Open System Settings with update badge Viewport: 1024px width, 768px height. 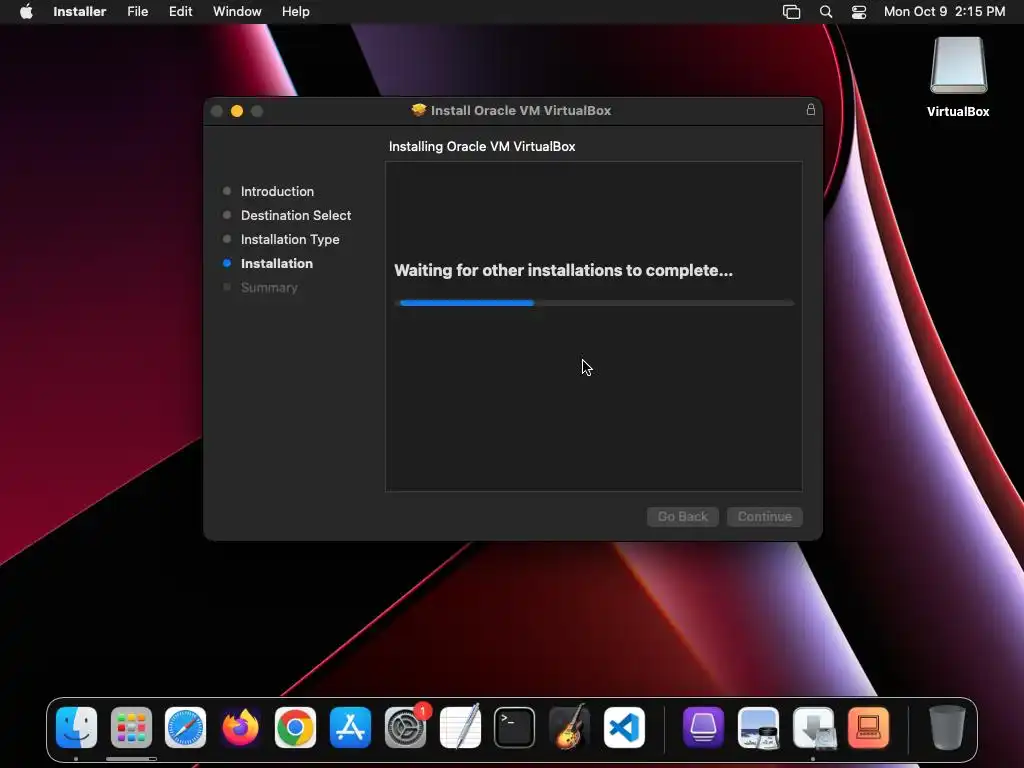pos(406,728)
